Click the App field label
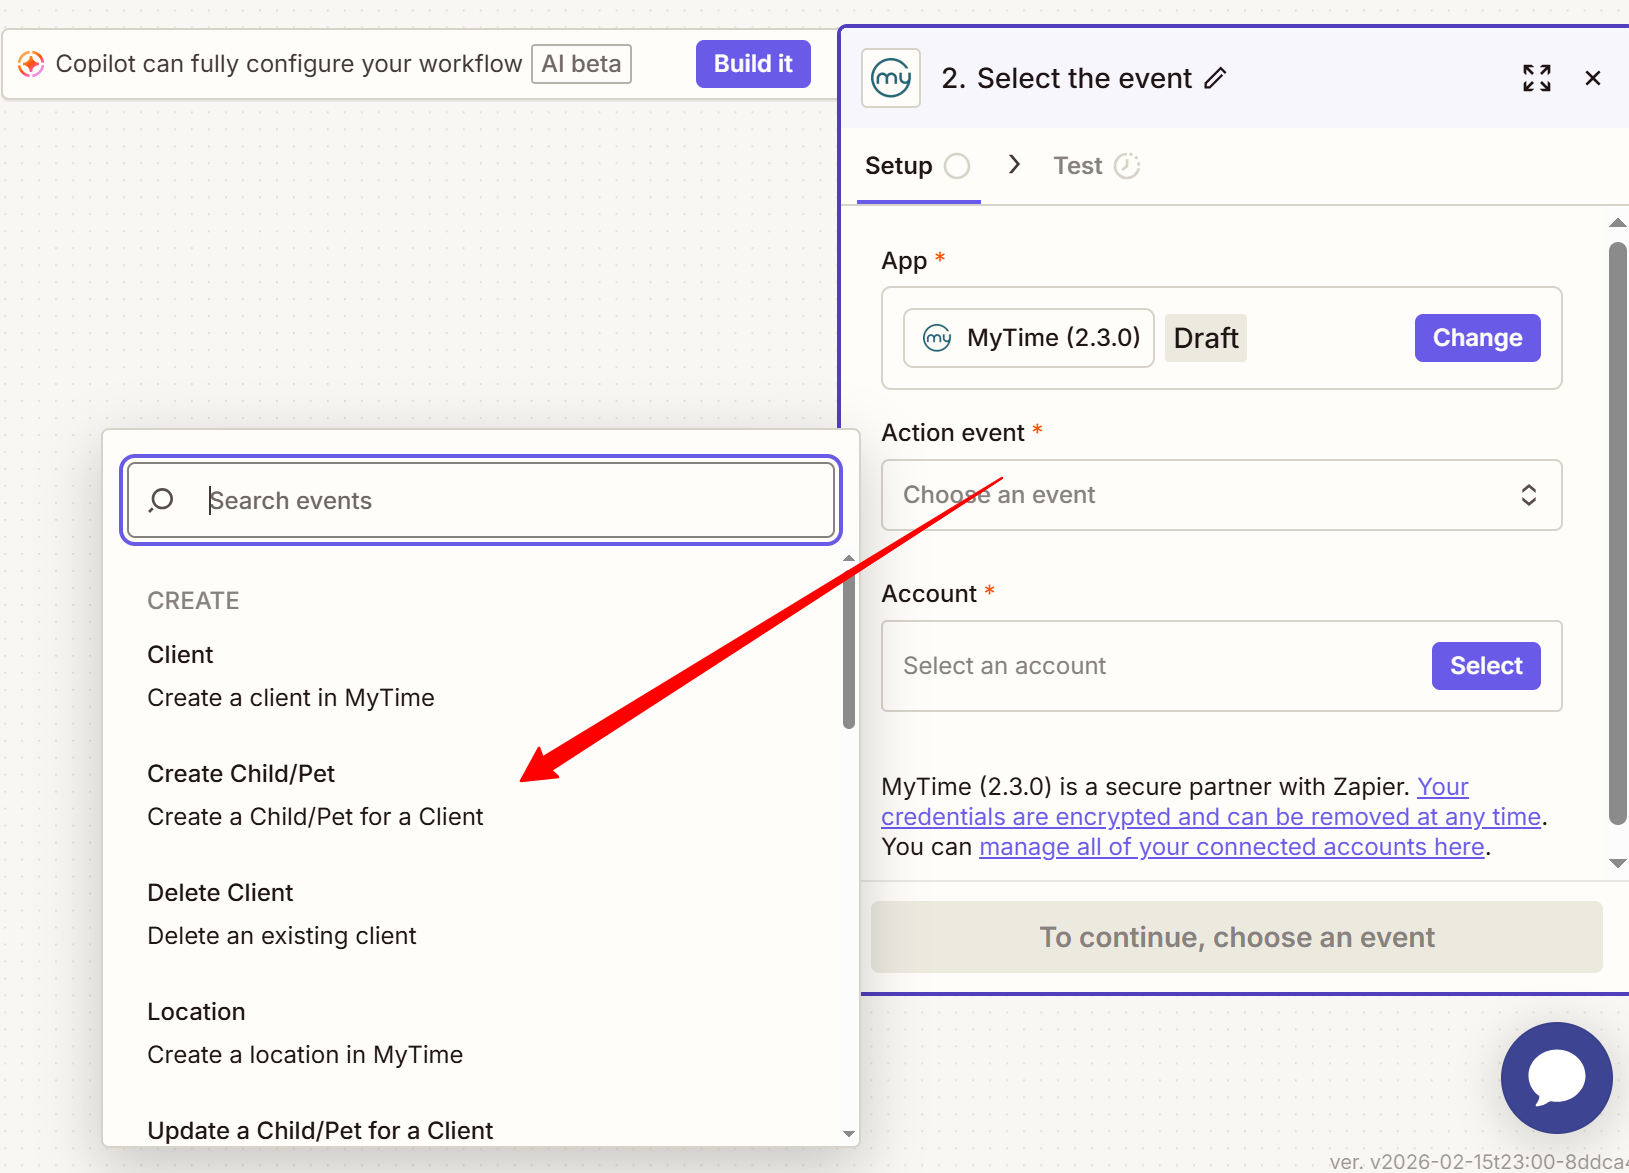Viewport: 1629px width, 1173px height. coord(904,262)
